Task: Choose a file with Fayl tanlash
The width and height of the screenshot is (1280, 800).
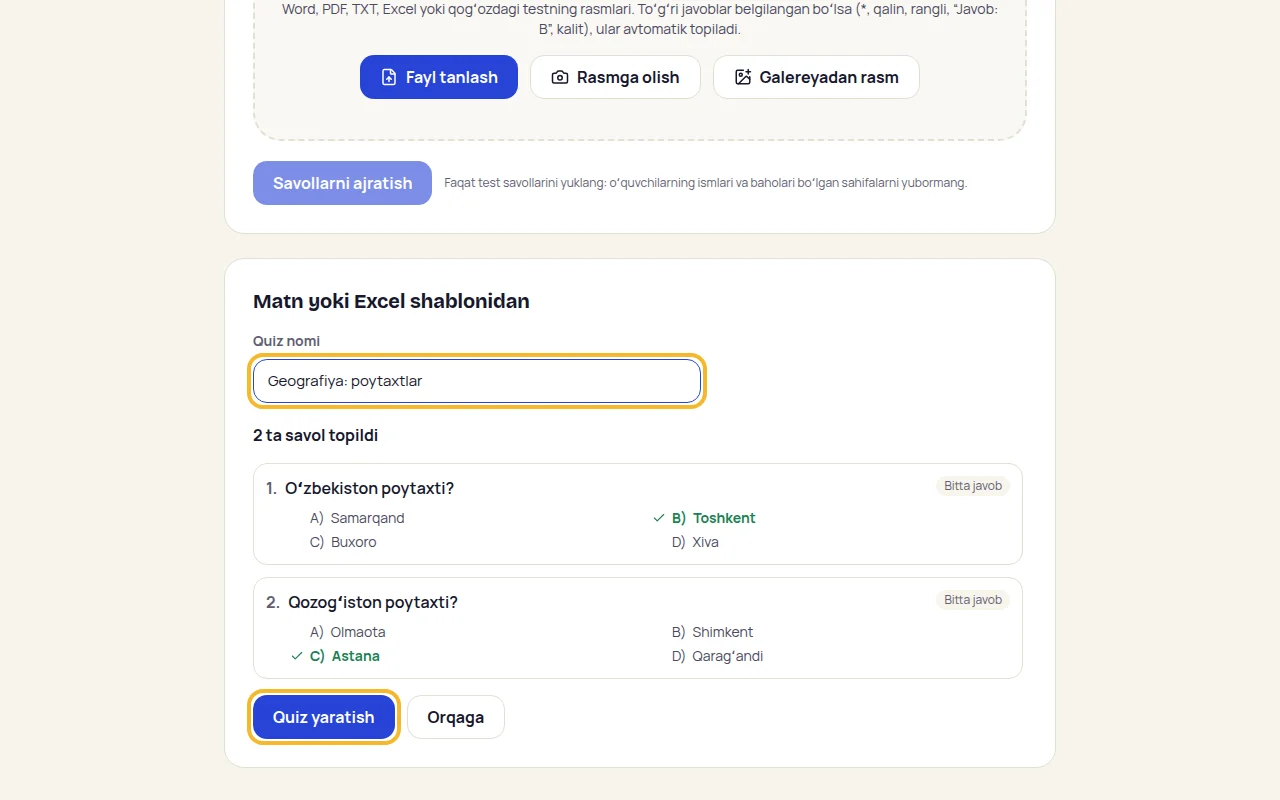Action: (x=439, y=77)
